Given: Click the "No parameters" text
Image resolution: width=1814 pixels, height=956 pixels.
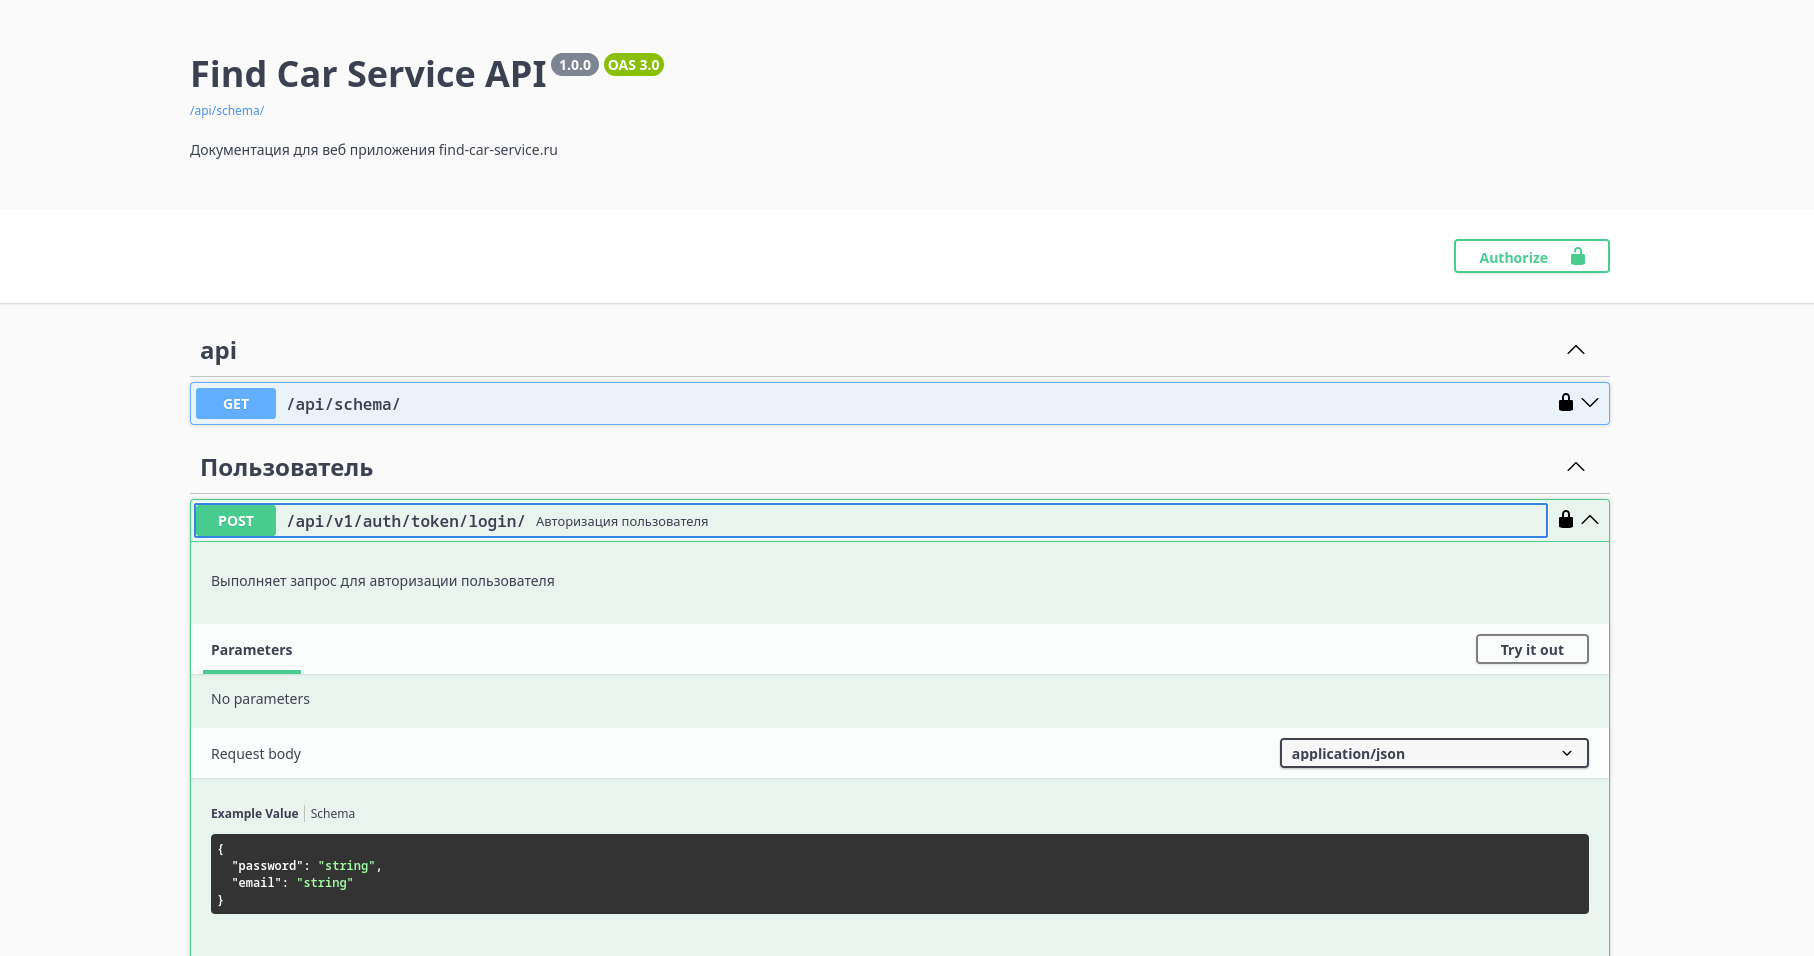Looking at the screenshot, I should (260, 699).
